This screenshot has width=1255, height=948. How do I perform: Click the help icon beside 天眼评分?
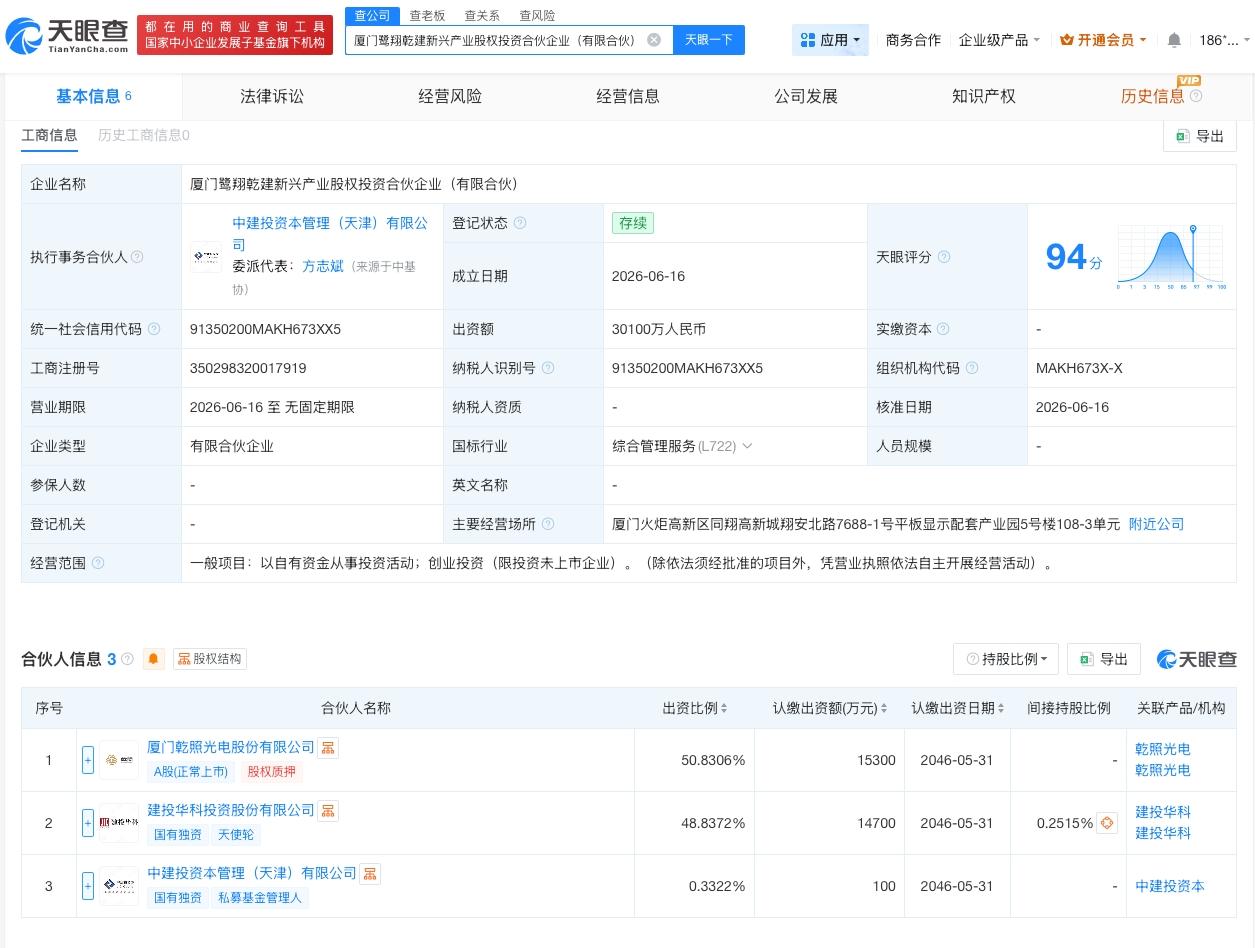(943, 257)
